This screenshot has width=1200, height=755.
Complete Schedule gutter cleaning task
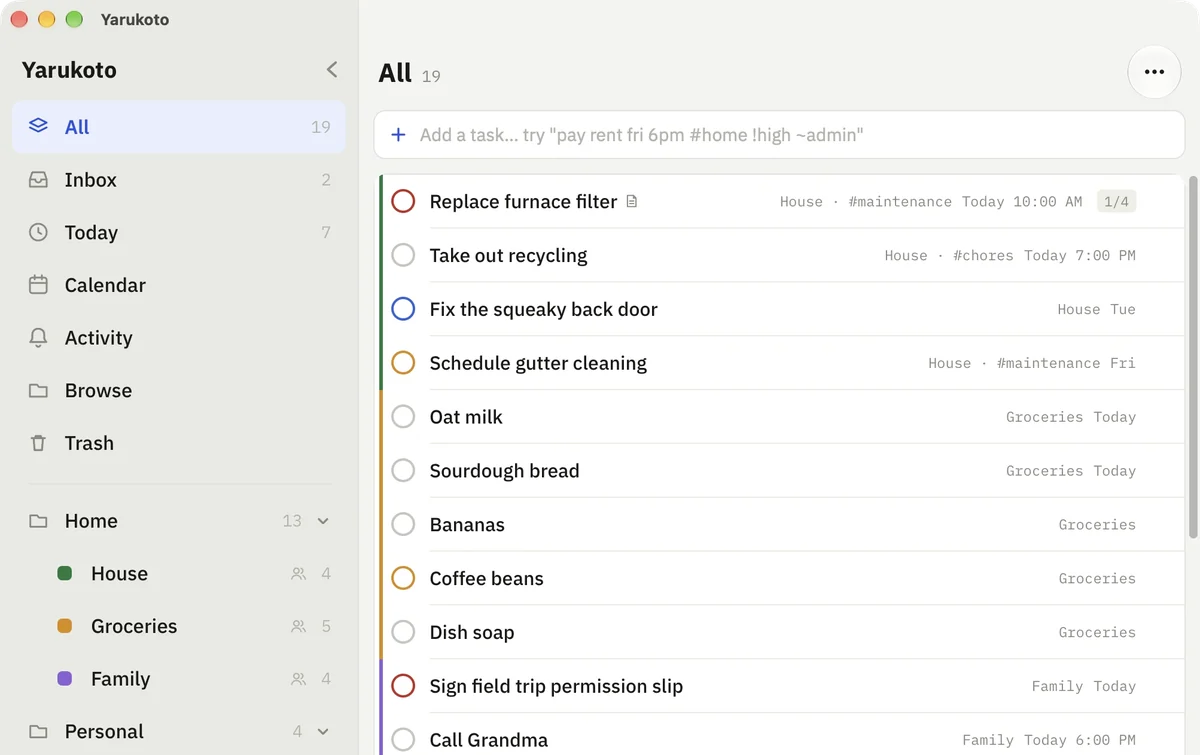[x=403, y=363]
